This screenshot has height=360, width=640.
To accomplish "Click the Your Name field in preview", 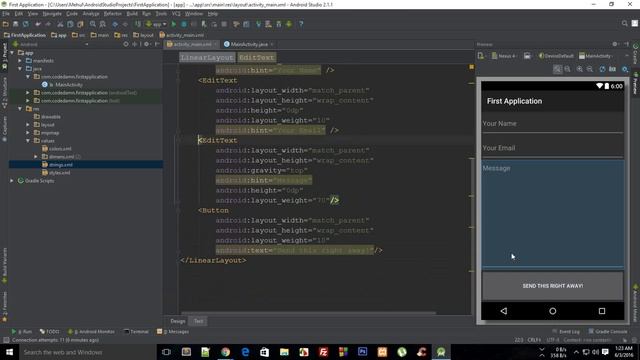I will point(553,124).
